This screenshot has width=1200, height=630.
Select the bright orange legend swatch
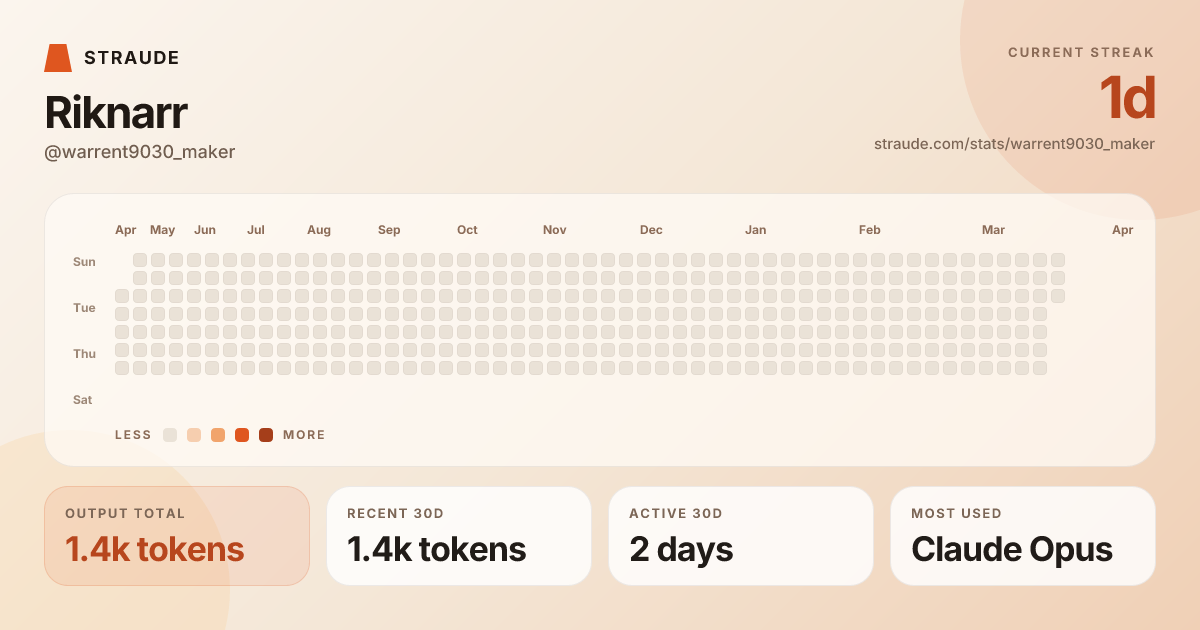click(x=242, y=435)
